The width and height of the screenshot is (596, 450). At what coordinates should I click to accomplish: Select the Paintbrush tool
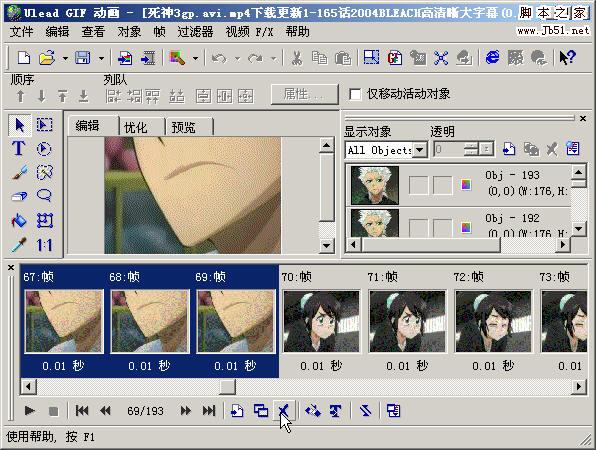pyautogui.click(x=19, y=172)
